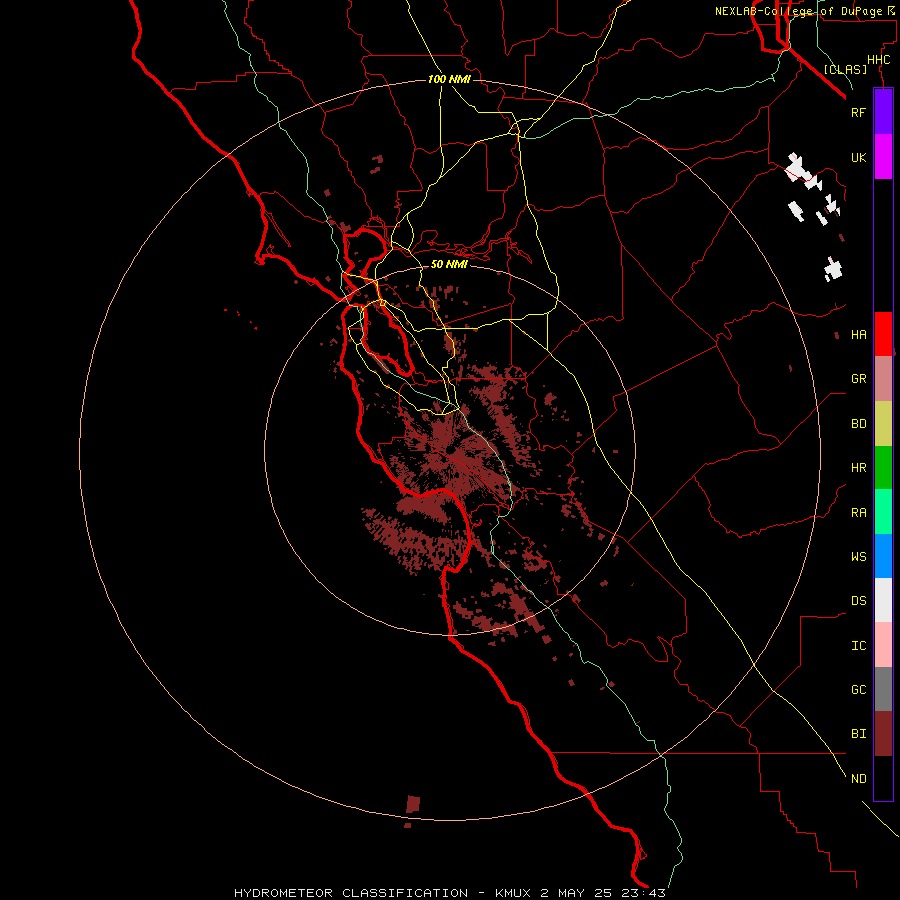Screen dimensions: 900x900
Task: Click the IC light pink legend swatch
Action: click(x=883, y=645)
